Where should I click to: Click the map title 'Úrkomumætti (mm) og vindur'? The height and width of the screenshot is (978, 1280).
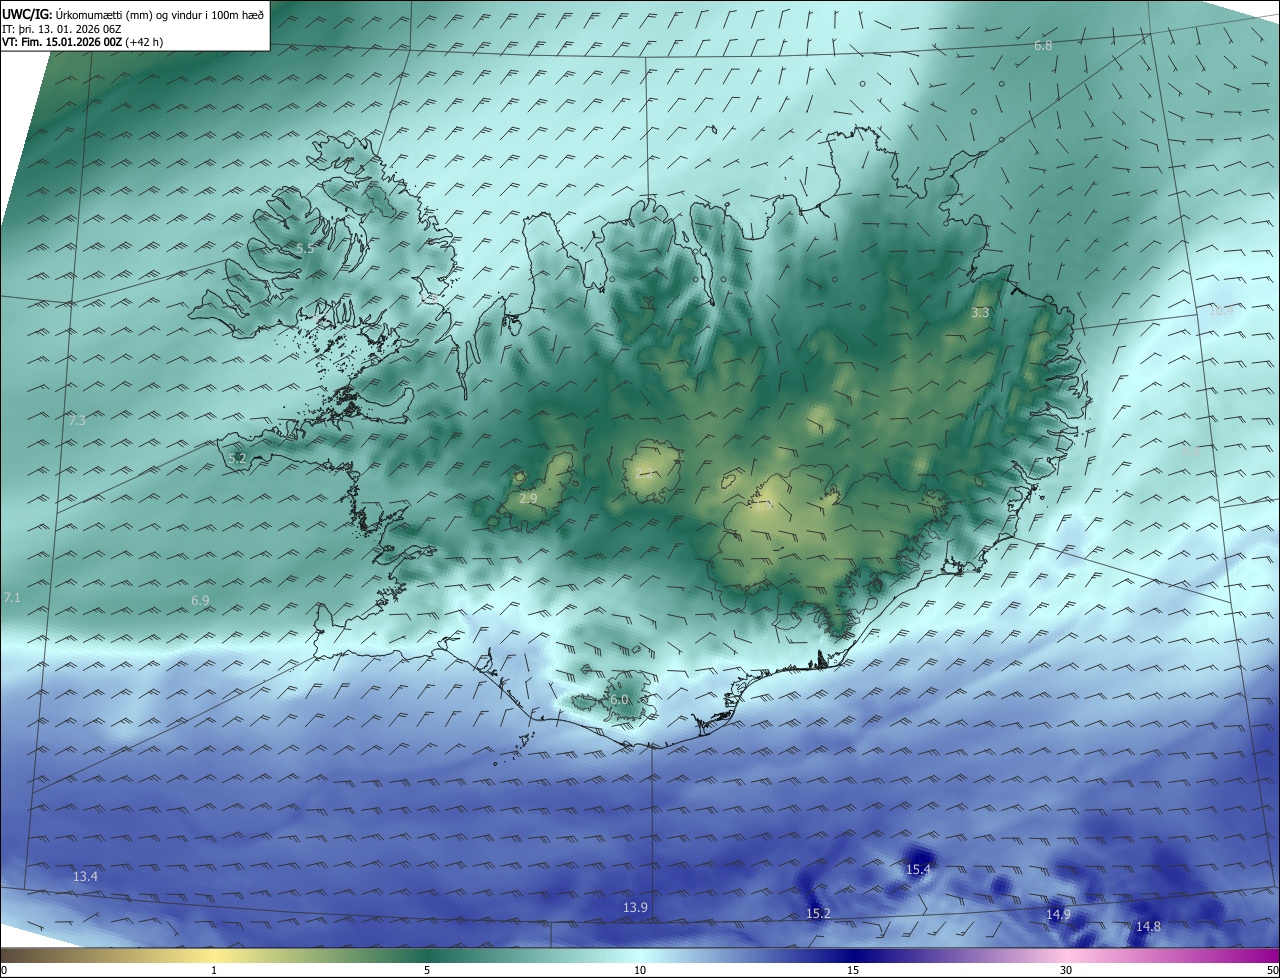131,14
